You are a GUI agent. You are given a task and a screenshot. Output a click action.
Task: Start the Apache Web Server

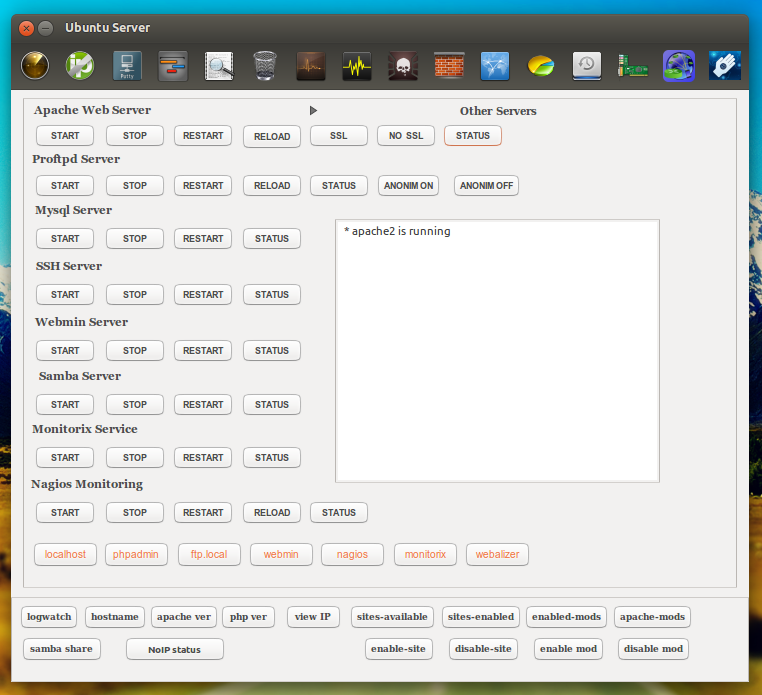coord(65,136)
